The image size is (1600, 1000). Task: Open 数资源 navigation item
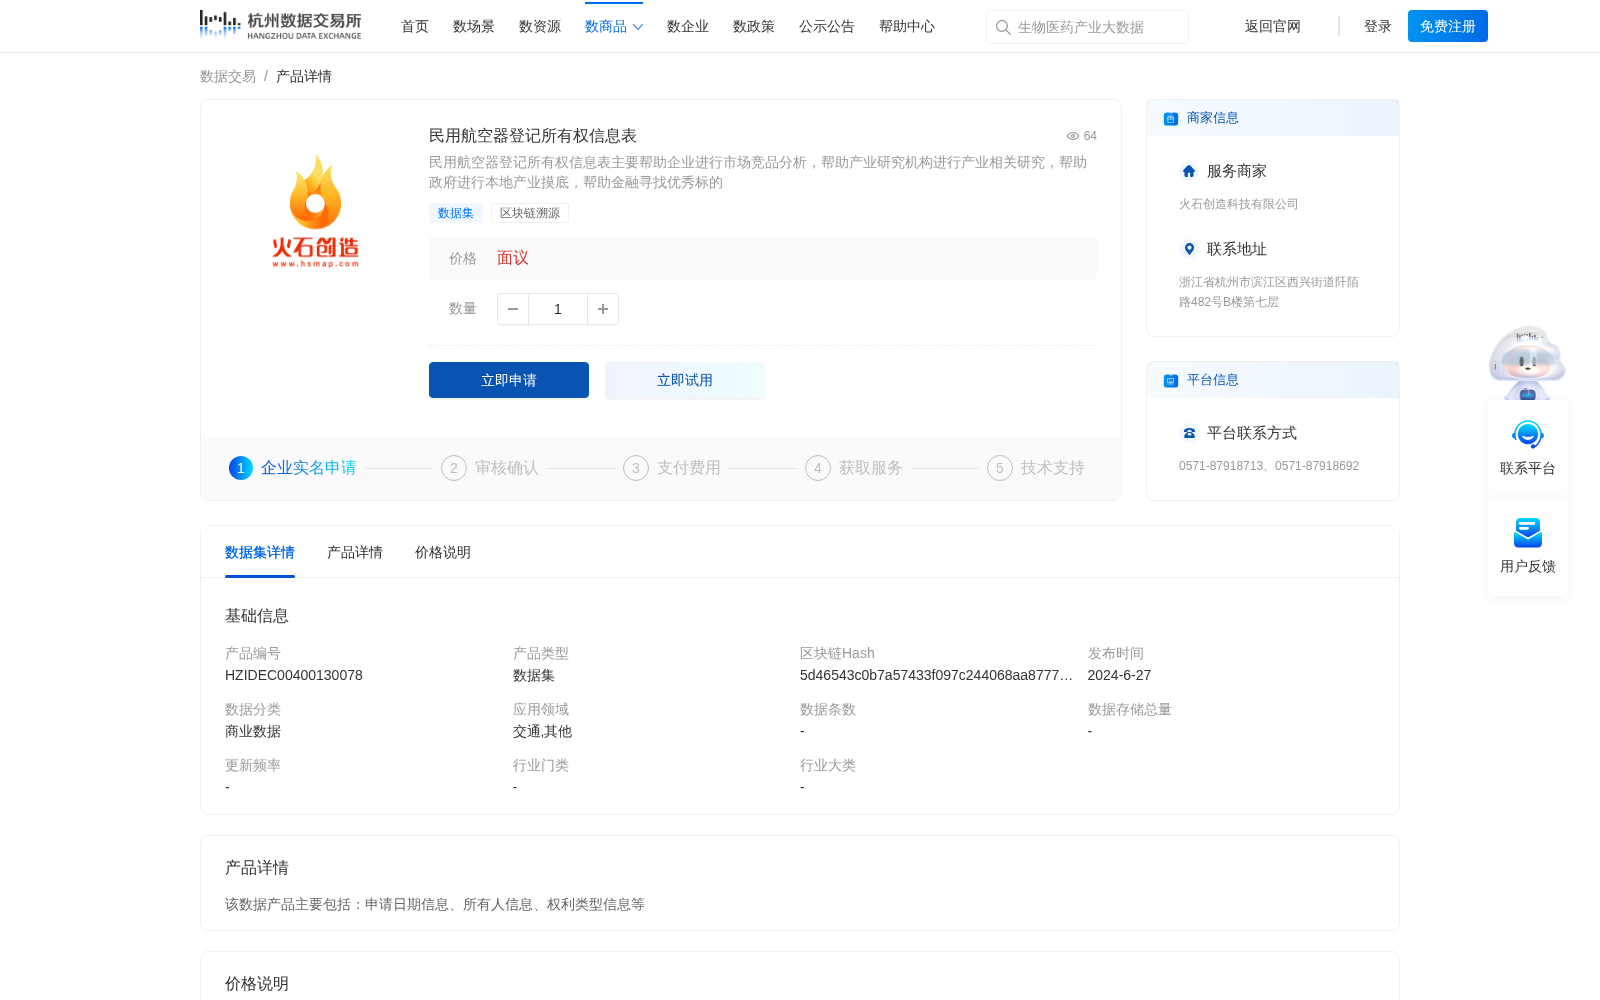(x=540, y=27)
